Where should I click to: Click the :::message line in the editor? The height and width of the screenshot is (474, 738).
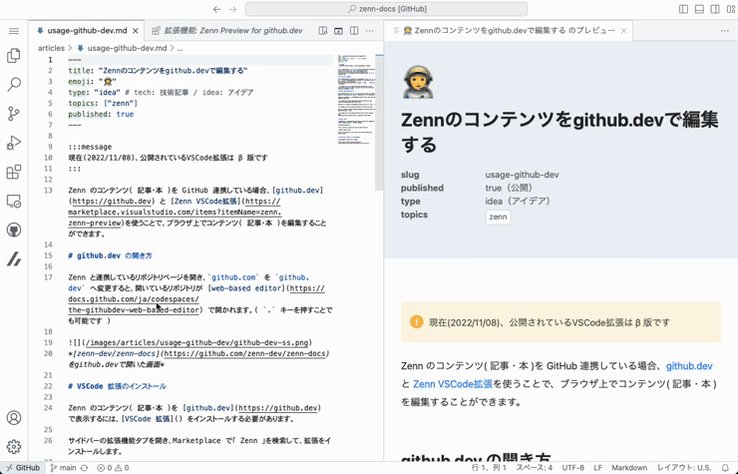(x=90, y=147)
